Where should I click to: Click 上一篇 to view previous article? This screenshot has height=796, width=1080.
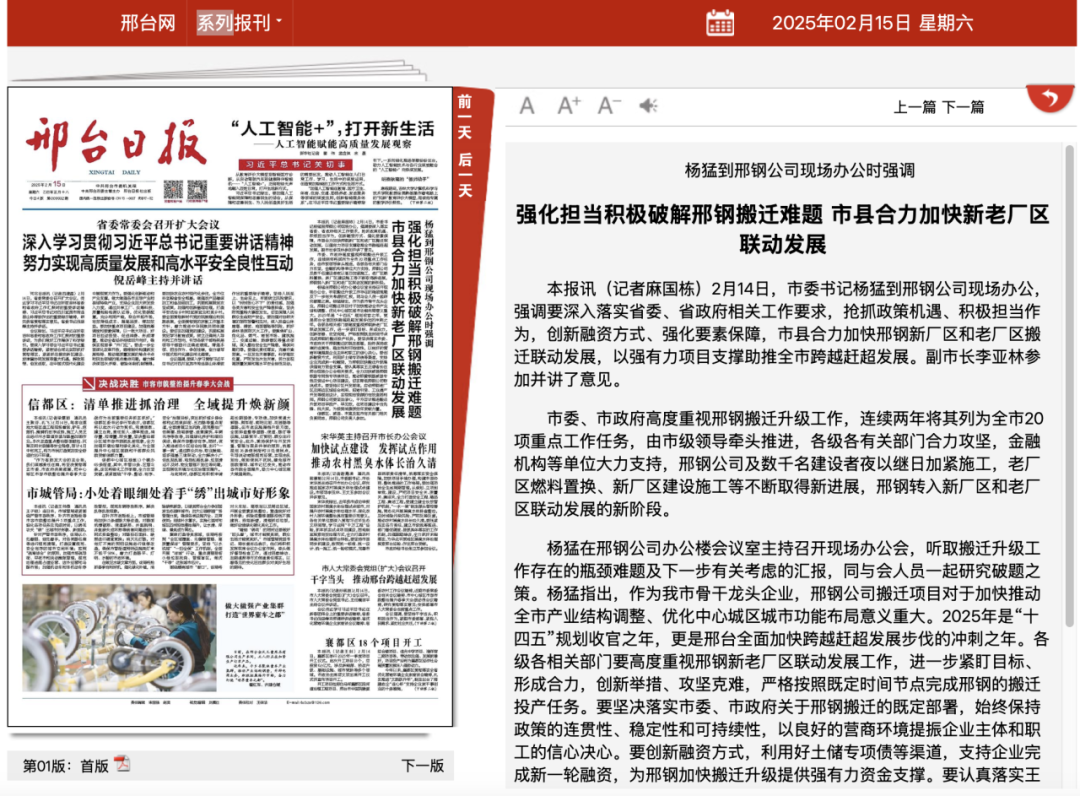pos(914,107)
